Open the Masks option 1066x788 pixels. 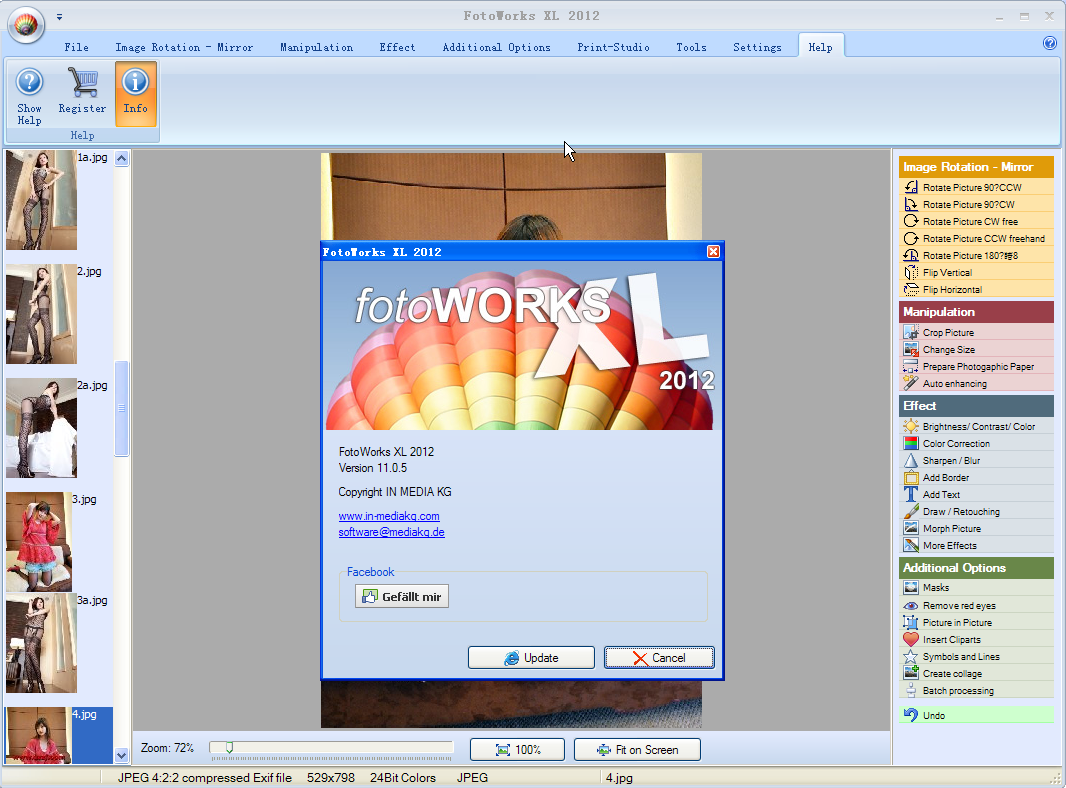click(976, 587)
